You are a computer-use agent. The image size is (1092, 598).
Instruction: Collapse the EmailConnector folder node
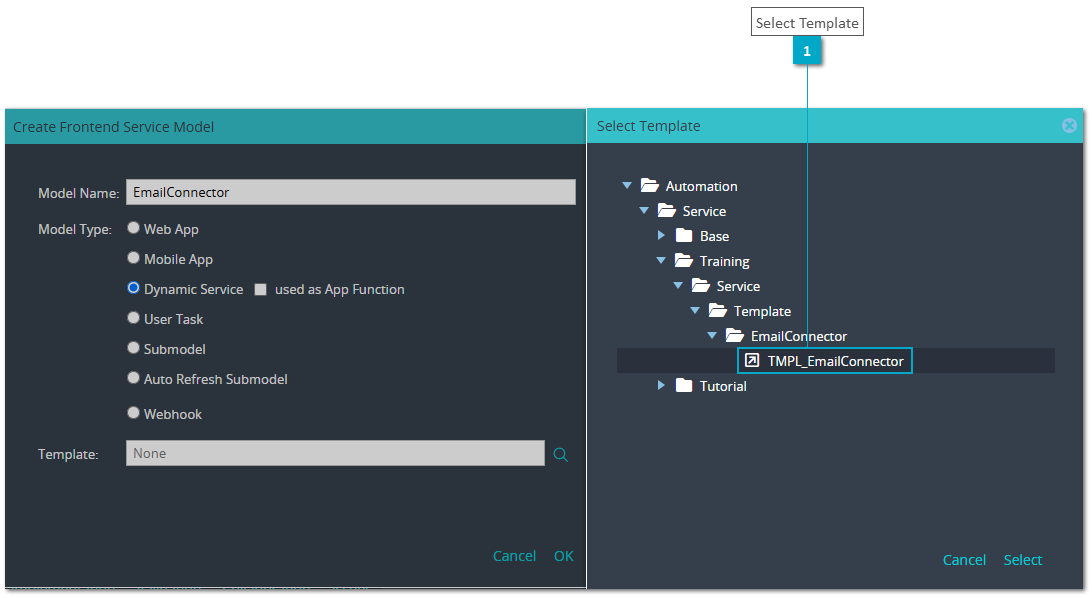712,336
